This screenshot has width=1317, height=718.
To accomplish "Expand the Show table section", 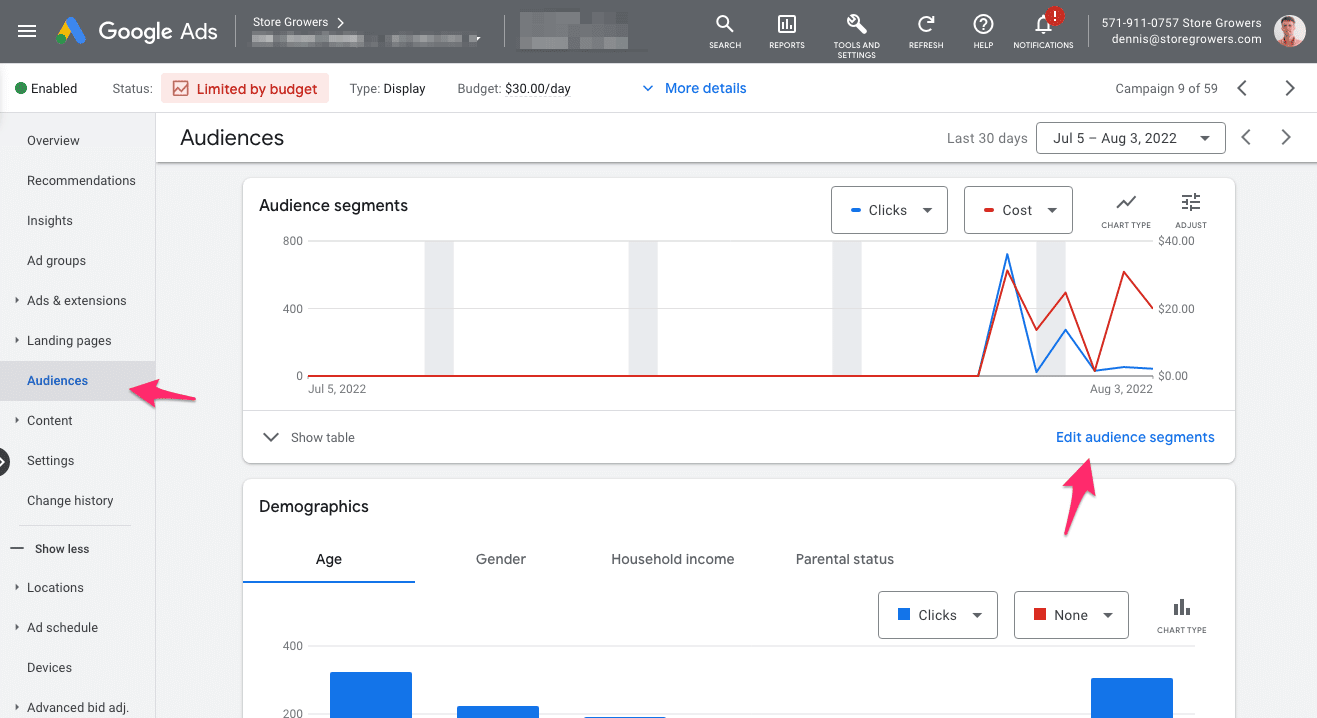I will click(x=308, y=437).
